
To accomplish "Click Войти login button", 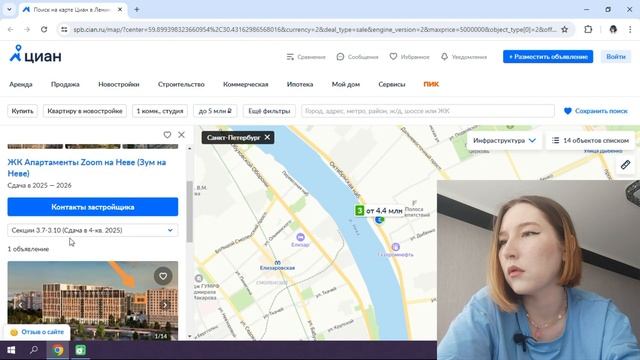I will point(616,57).
